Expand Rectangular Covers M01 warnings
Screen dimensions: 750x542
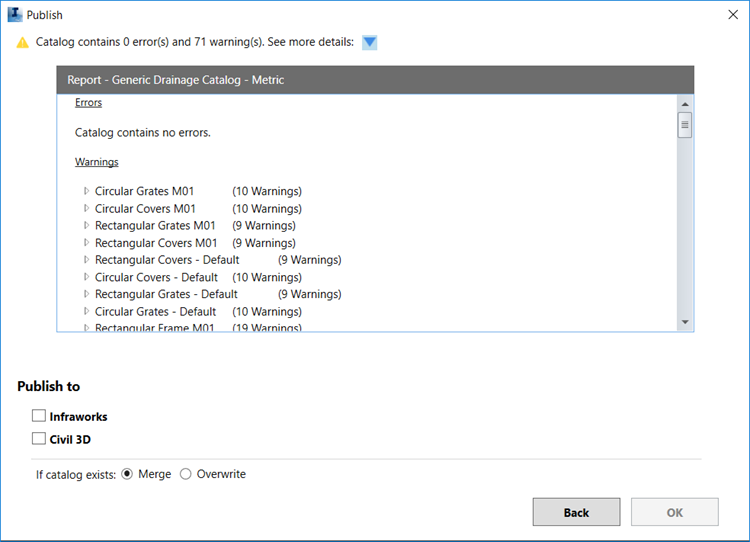[87, 243]
